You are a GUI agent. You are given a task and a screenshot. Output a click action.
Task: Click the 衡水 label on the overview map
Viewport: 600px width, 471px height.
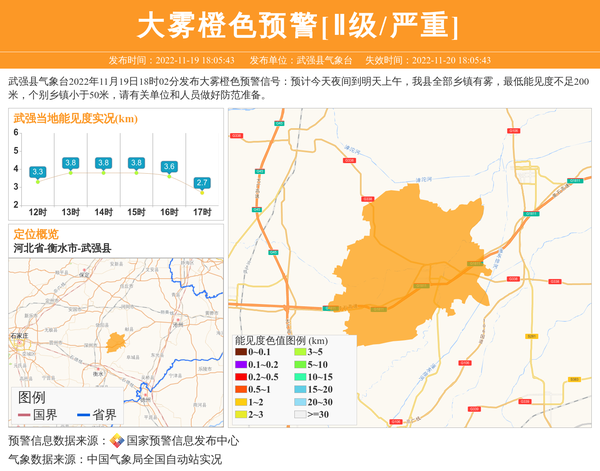click(x=98, y=374)
